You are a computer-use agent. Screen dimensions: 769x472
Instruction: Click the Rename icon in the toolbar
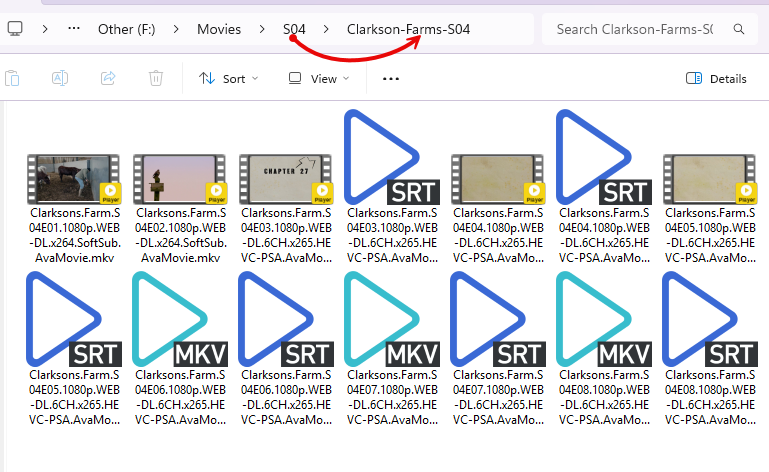pyautogui.click(x=60, y=78)
